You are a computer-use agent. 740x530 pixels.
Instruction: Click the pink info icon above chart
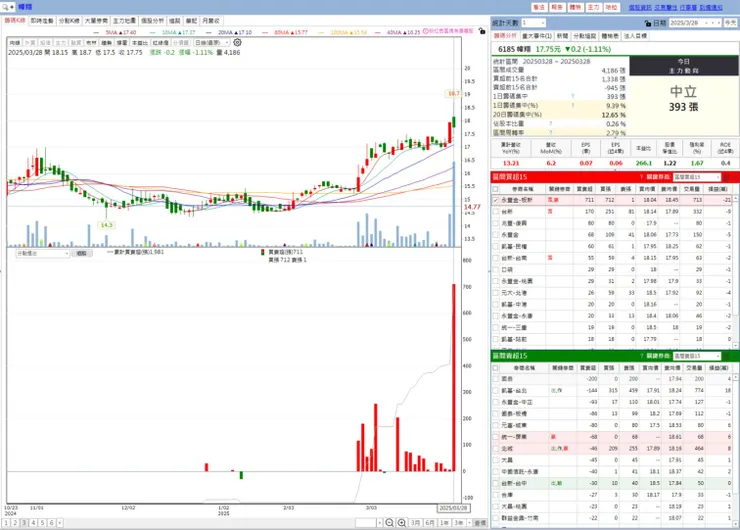[x=426, y=31]
